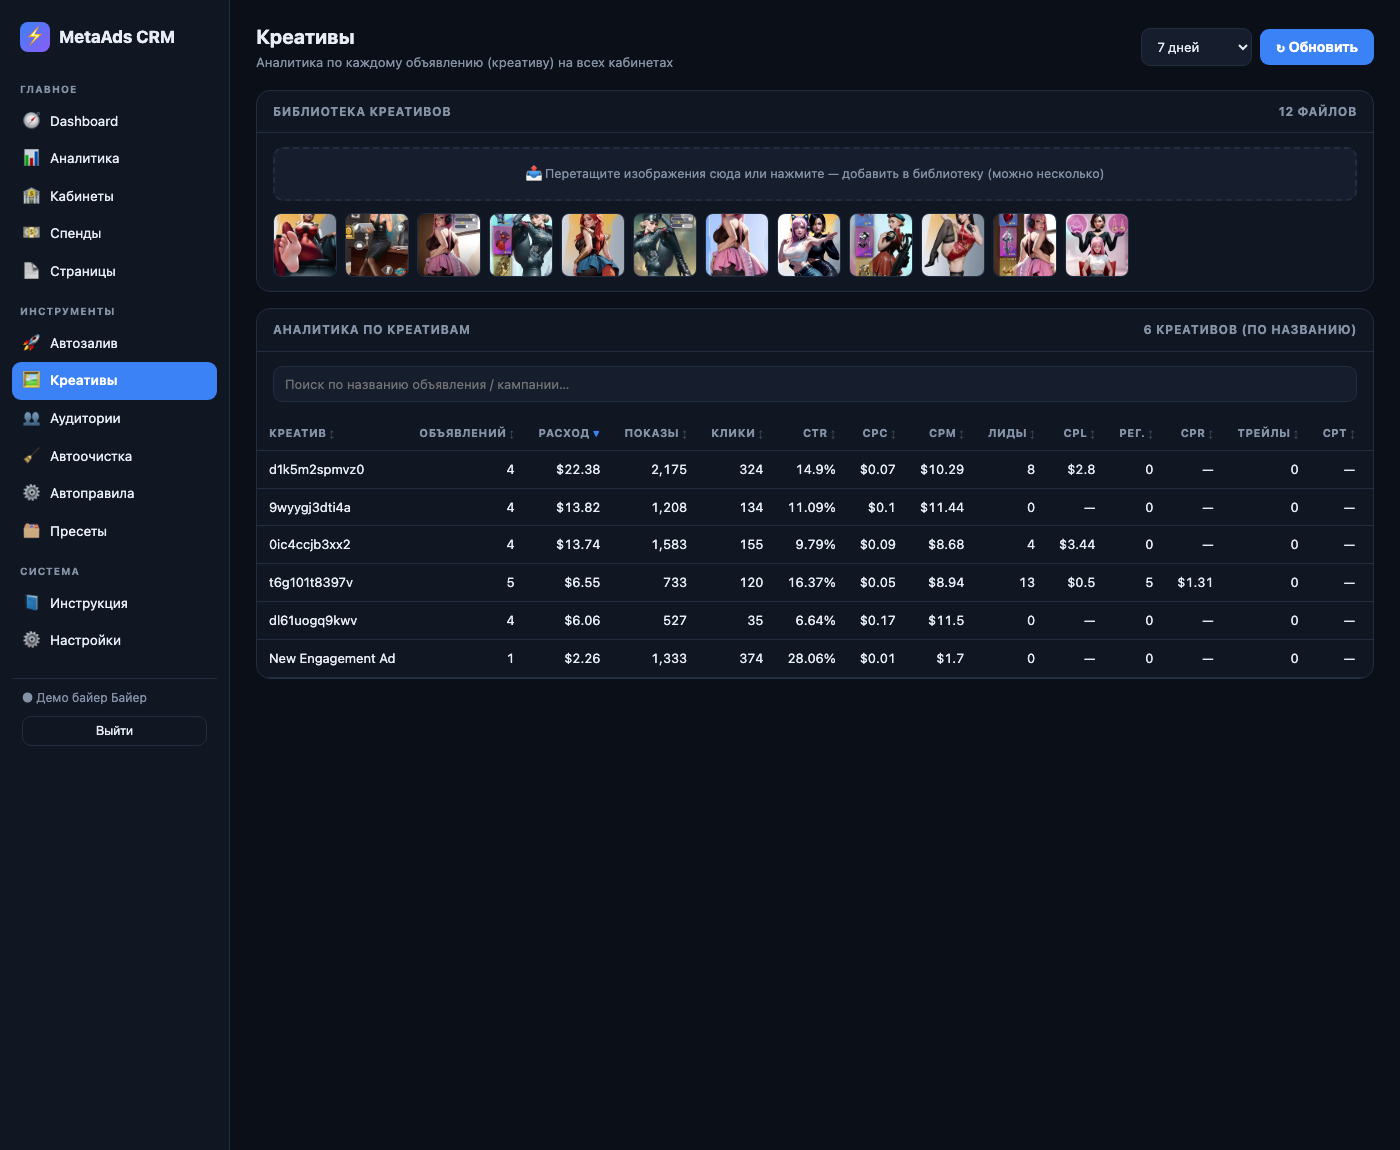Select the dl61uogq9kwv creative name
This screenshot has width=1400, height=1150.
[313, 620]
